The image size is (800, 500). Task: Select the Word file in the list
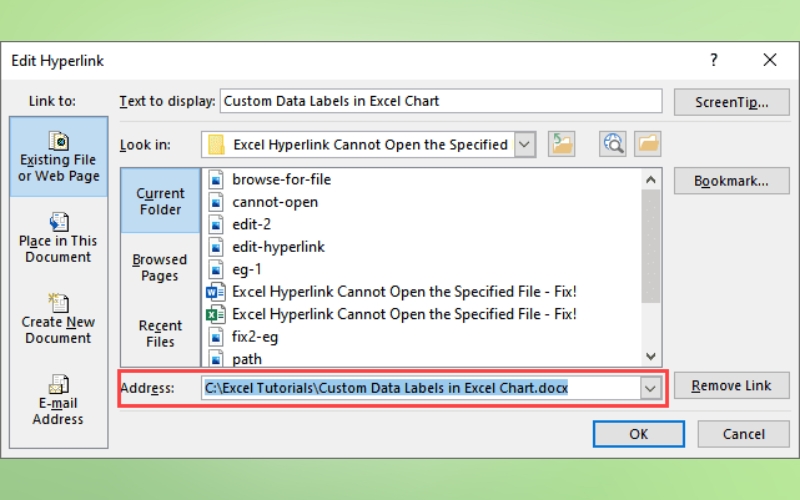404,291
